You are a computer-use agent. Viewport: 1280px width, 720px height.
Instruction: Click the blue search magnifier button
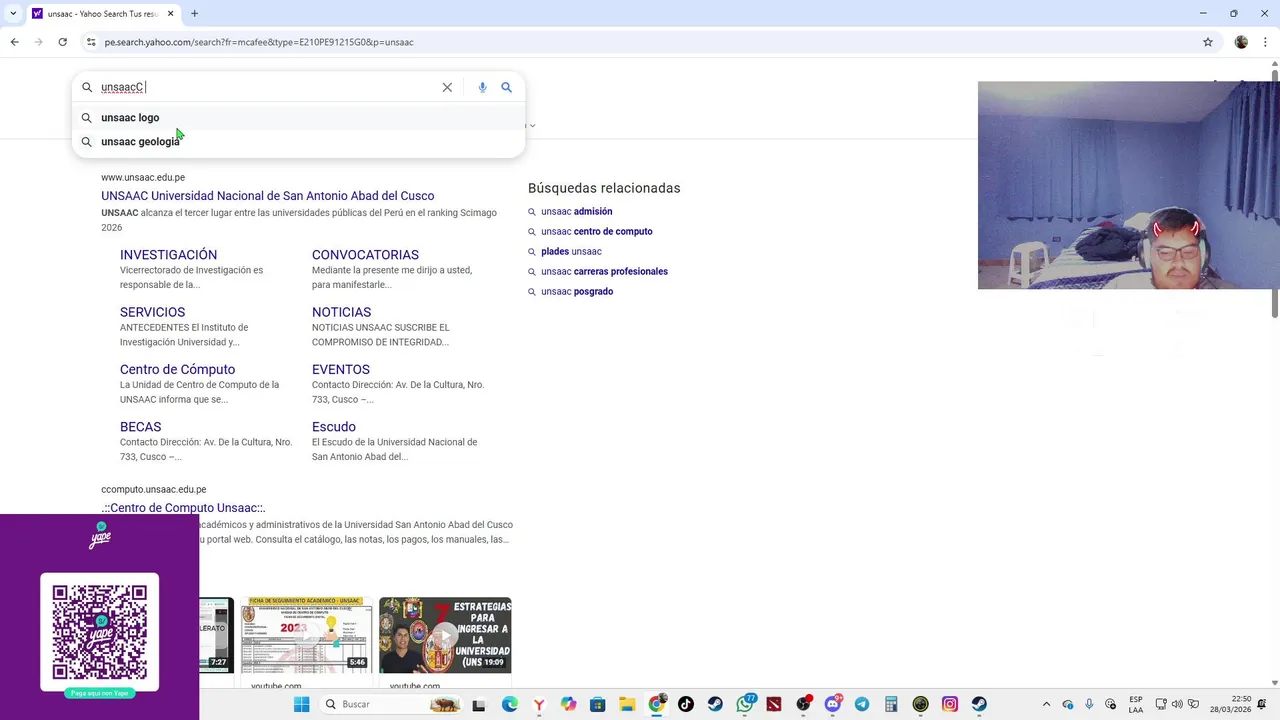click(x=507, y=87)
